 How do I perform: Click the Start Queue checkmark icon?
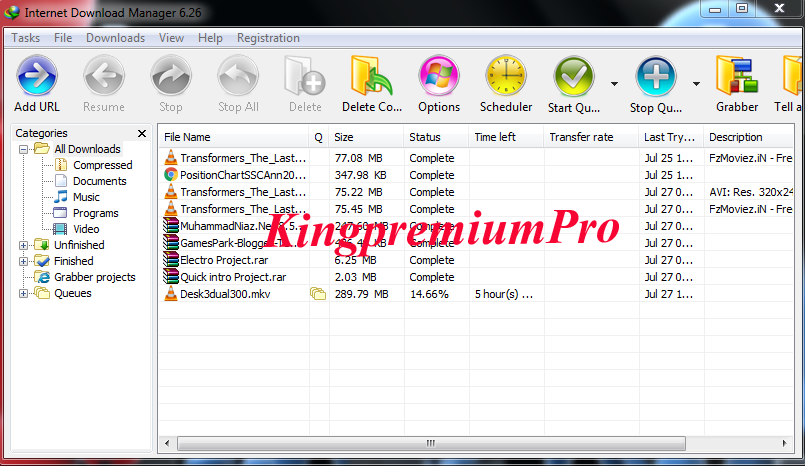click(x=573, y=76)
